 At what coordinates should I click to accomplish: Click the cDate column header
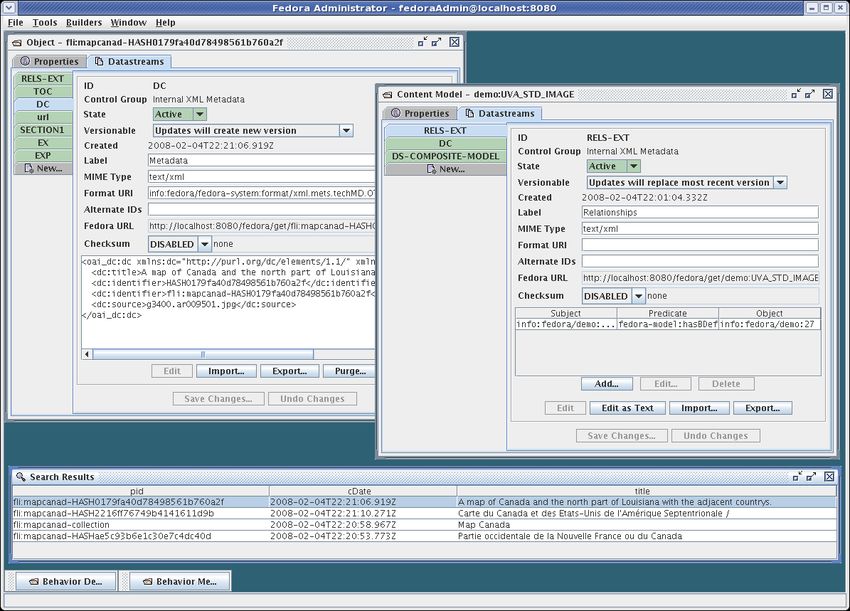(x=363, y=491)
